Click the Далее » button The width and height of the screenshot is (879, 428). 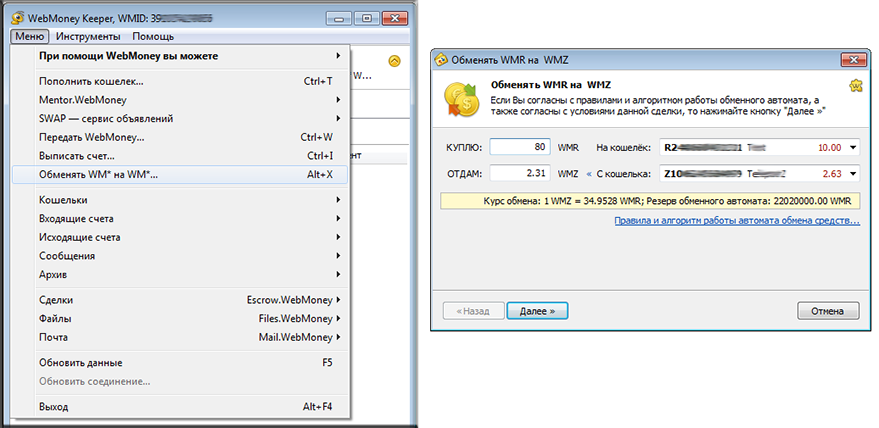[x=537, y=311]
